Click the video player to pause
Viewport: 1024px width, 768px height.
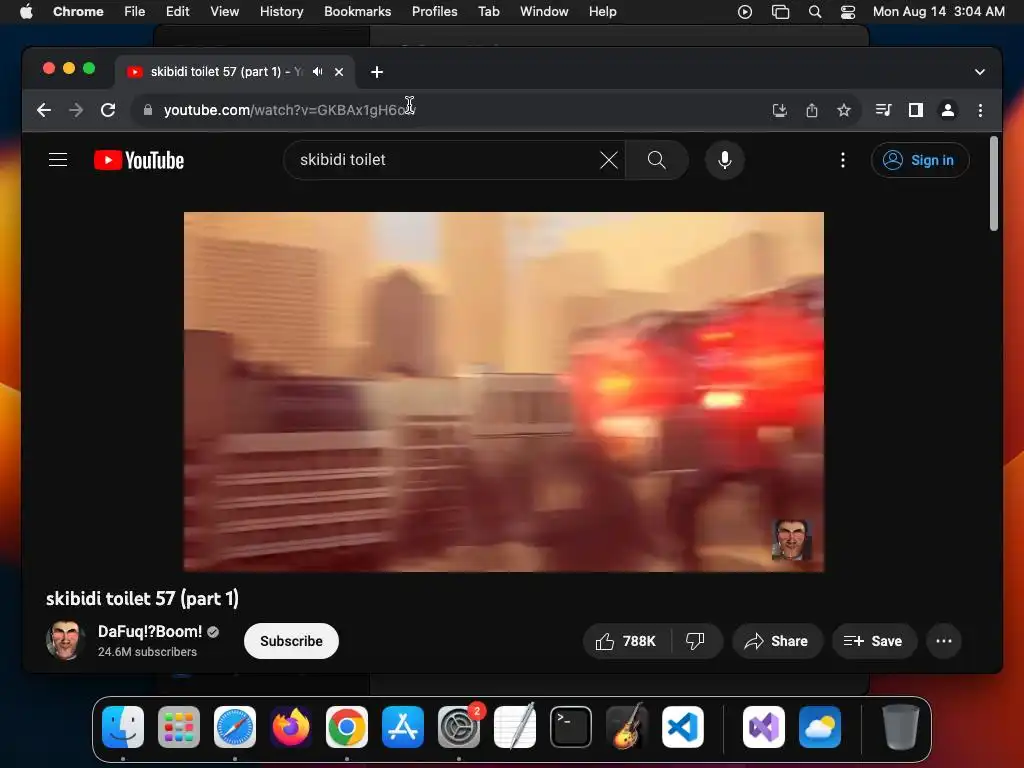[x=504, y=392]
